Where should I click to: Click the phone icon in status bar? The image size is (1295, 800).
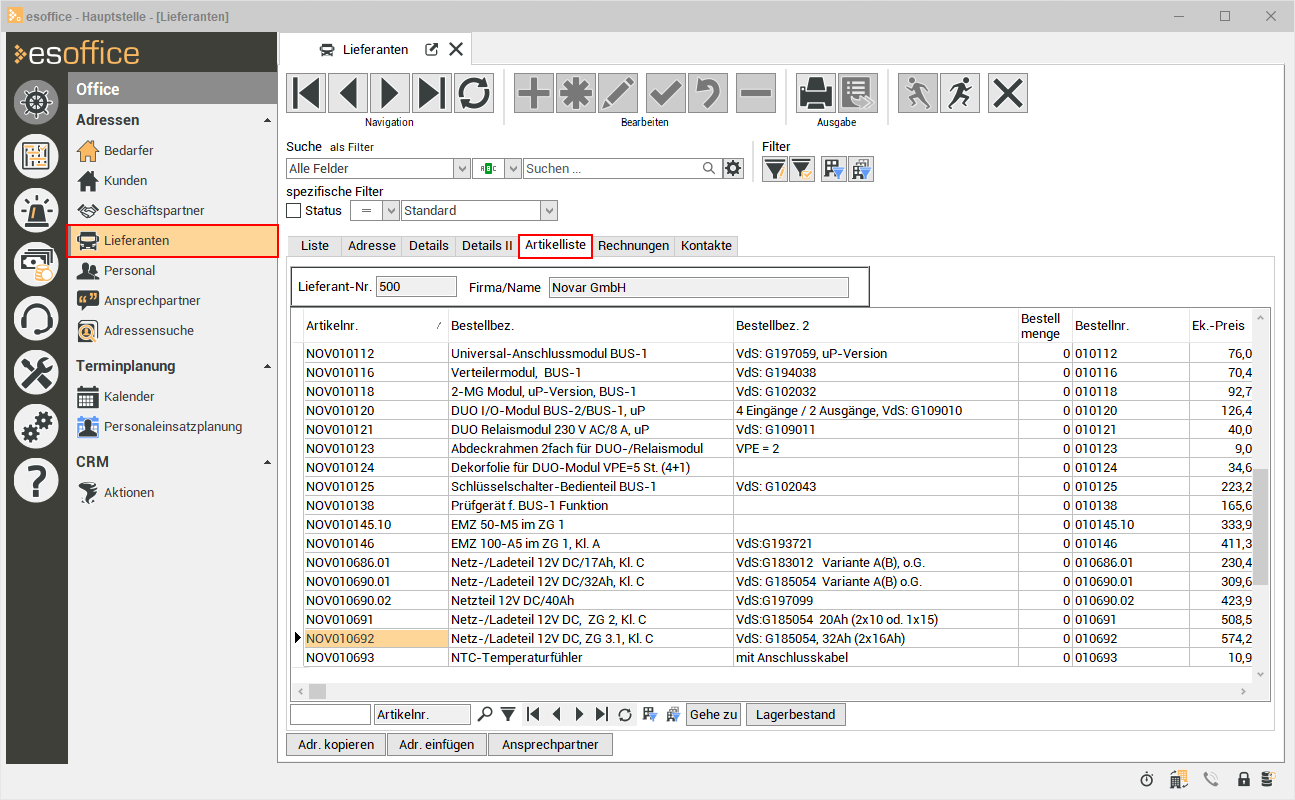coord(1212,779)
